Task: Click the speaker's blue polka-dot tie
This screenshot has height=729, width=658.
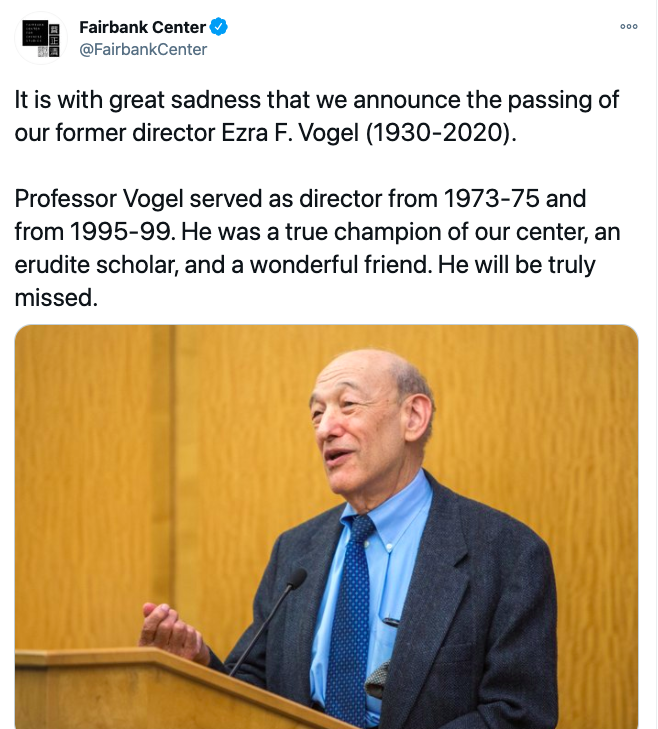Action: tap(350, 618)
